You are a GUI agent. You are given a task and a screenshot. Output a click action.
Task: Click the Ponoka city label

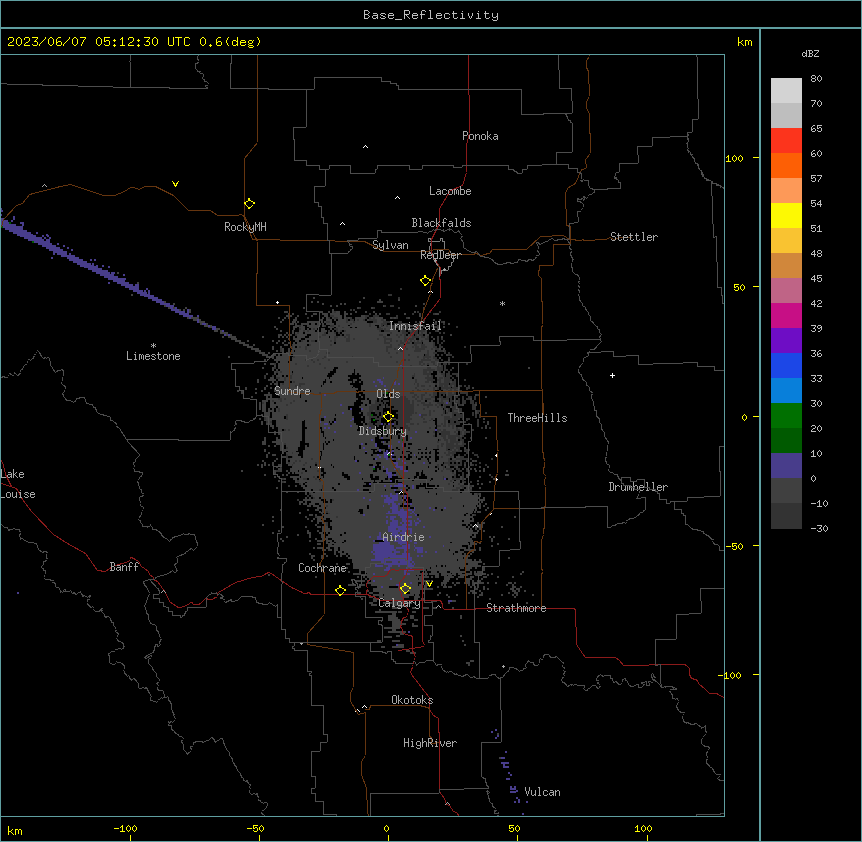coord(480,136)
